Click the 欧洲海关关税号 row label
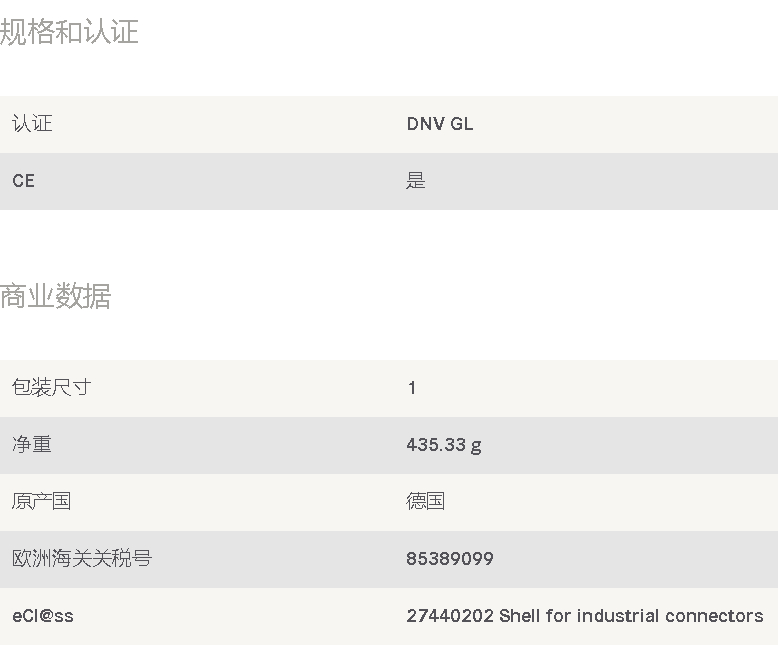The width and height of the screenshot is (778, 646). [81, 559]
